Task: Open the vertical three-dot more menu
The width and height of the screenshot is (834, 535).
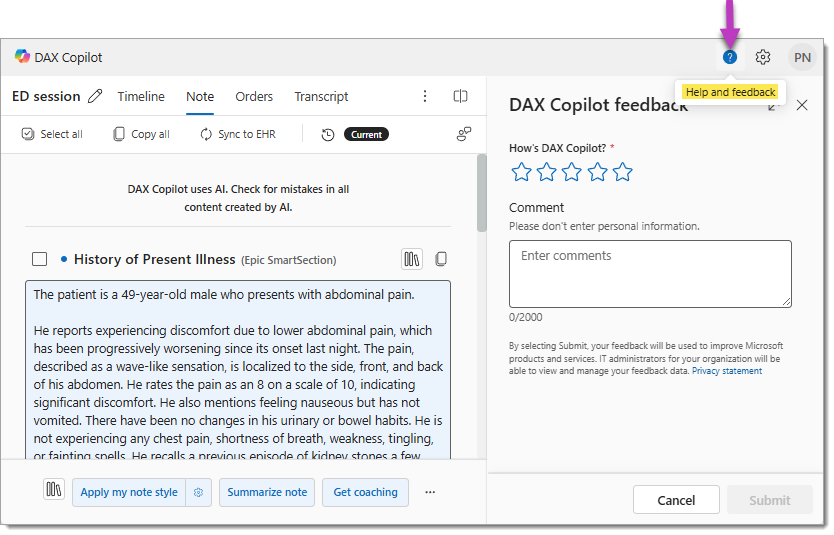Action: pos(424,96)
